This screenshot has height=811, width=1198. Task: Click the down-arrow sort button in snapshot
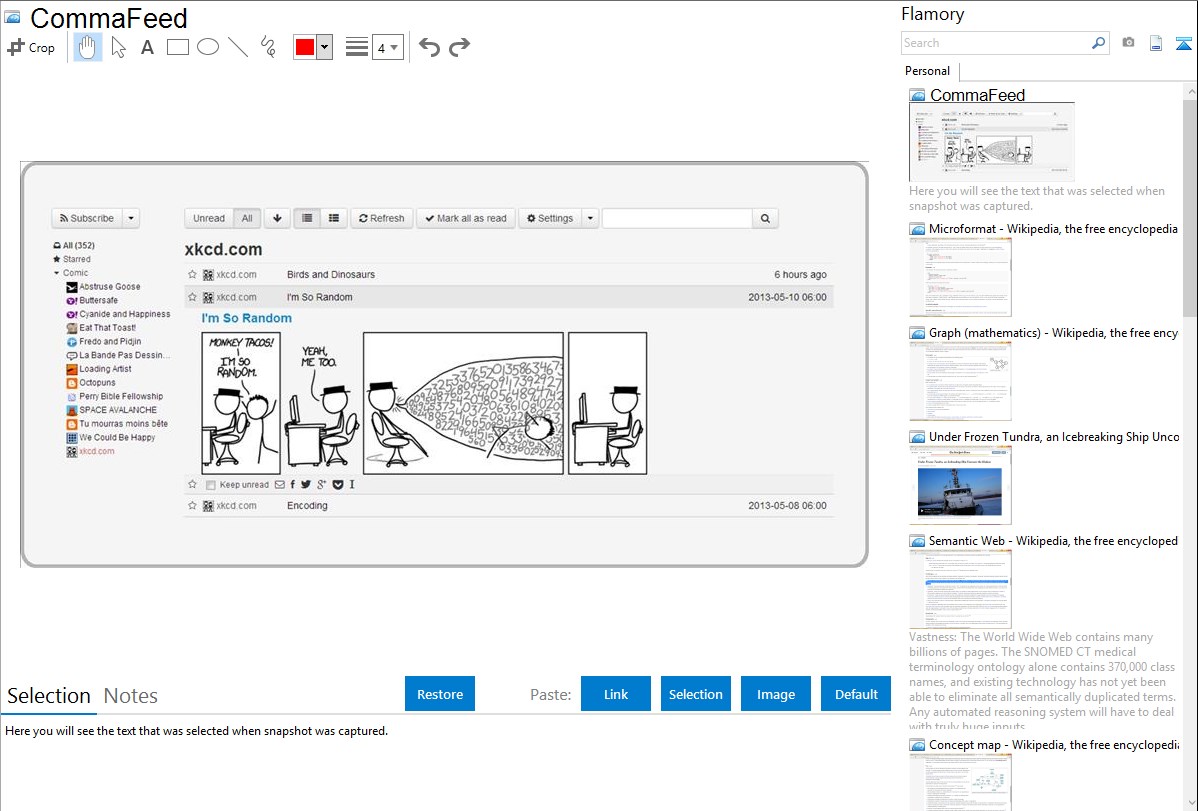pyautogui.click(x=277, y=218)
